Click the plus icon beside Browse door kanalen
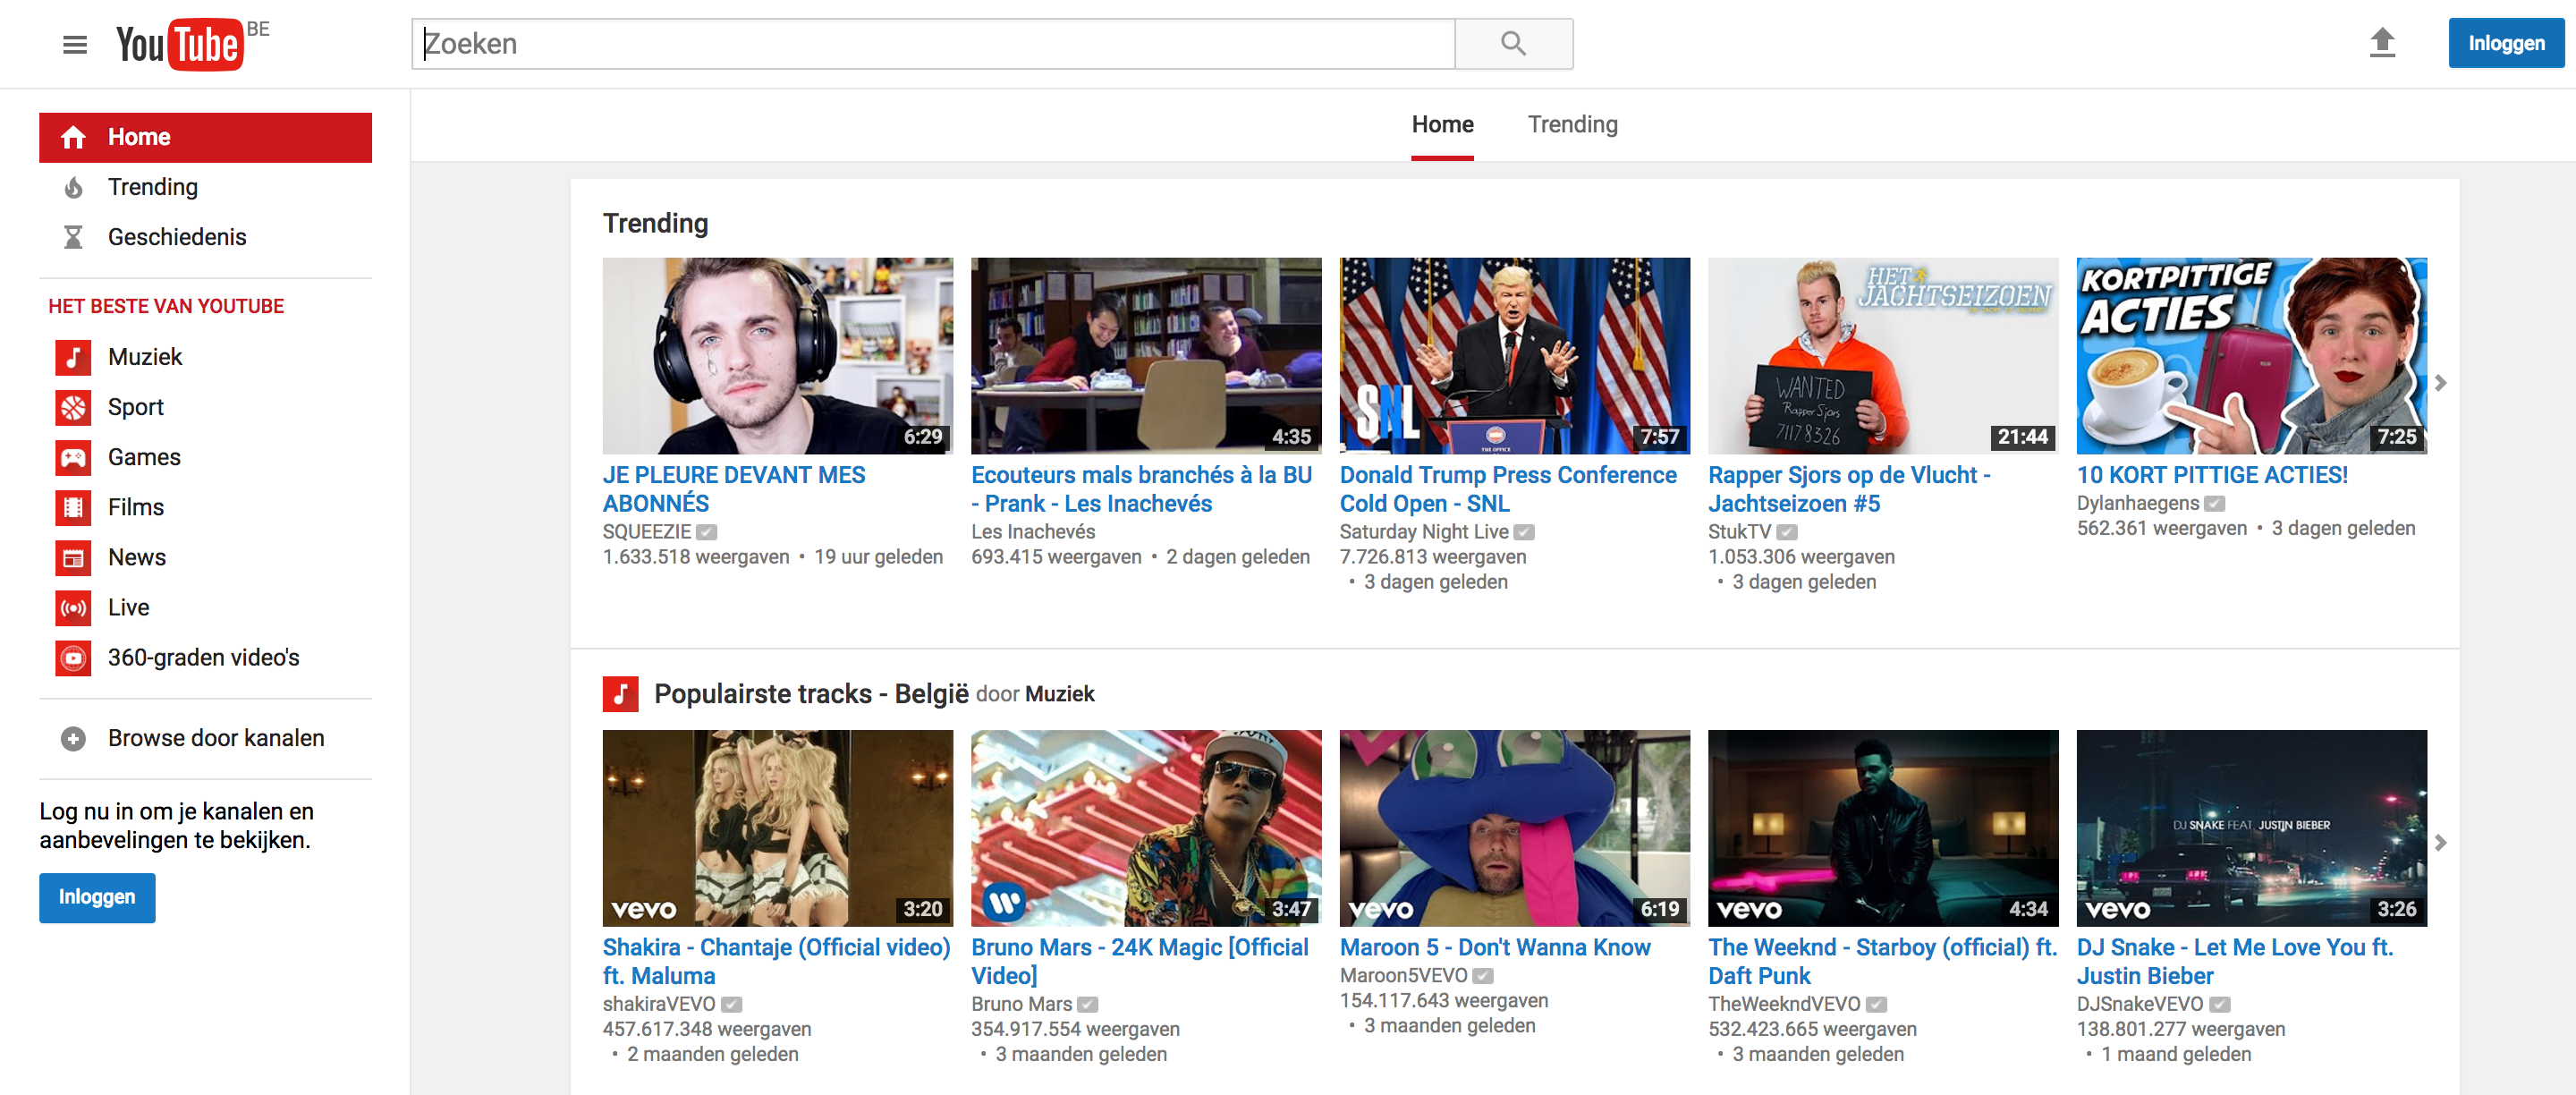Image resolution: width=2576 pixels, height=1095 pixels. click(73, 738)
